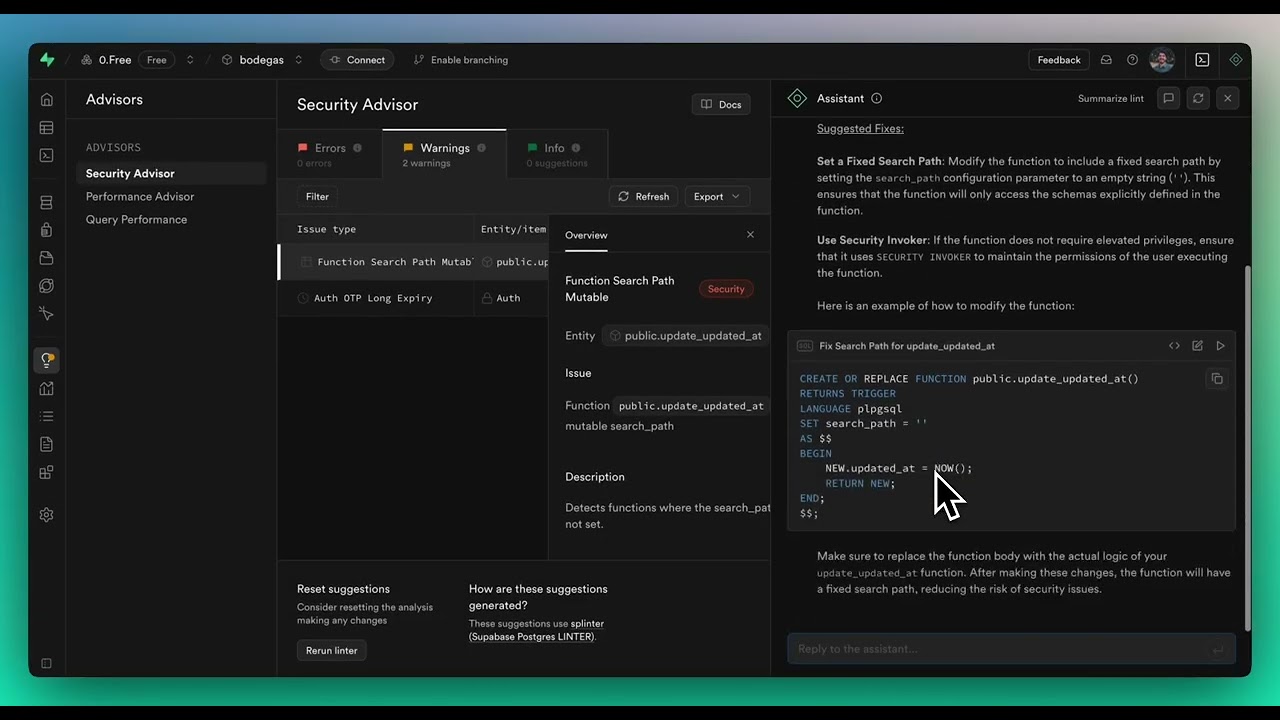Open the Realtime sidebar icon

click(x=46, y=313)
